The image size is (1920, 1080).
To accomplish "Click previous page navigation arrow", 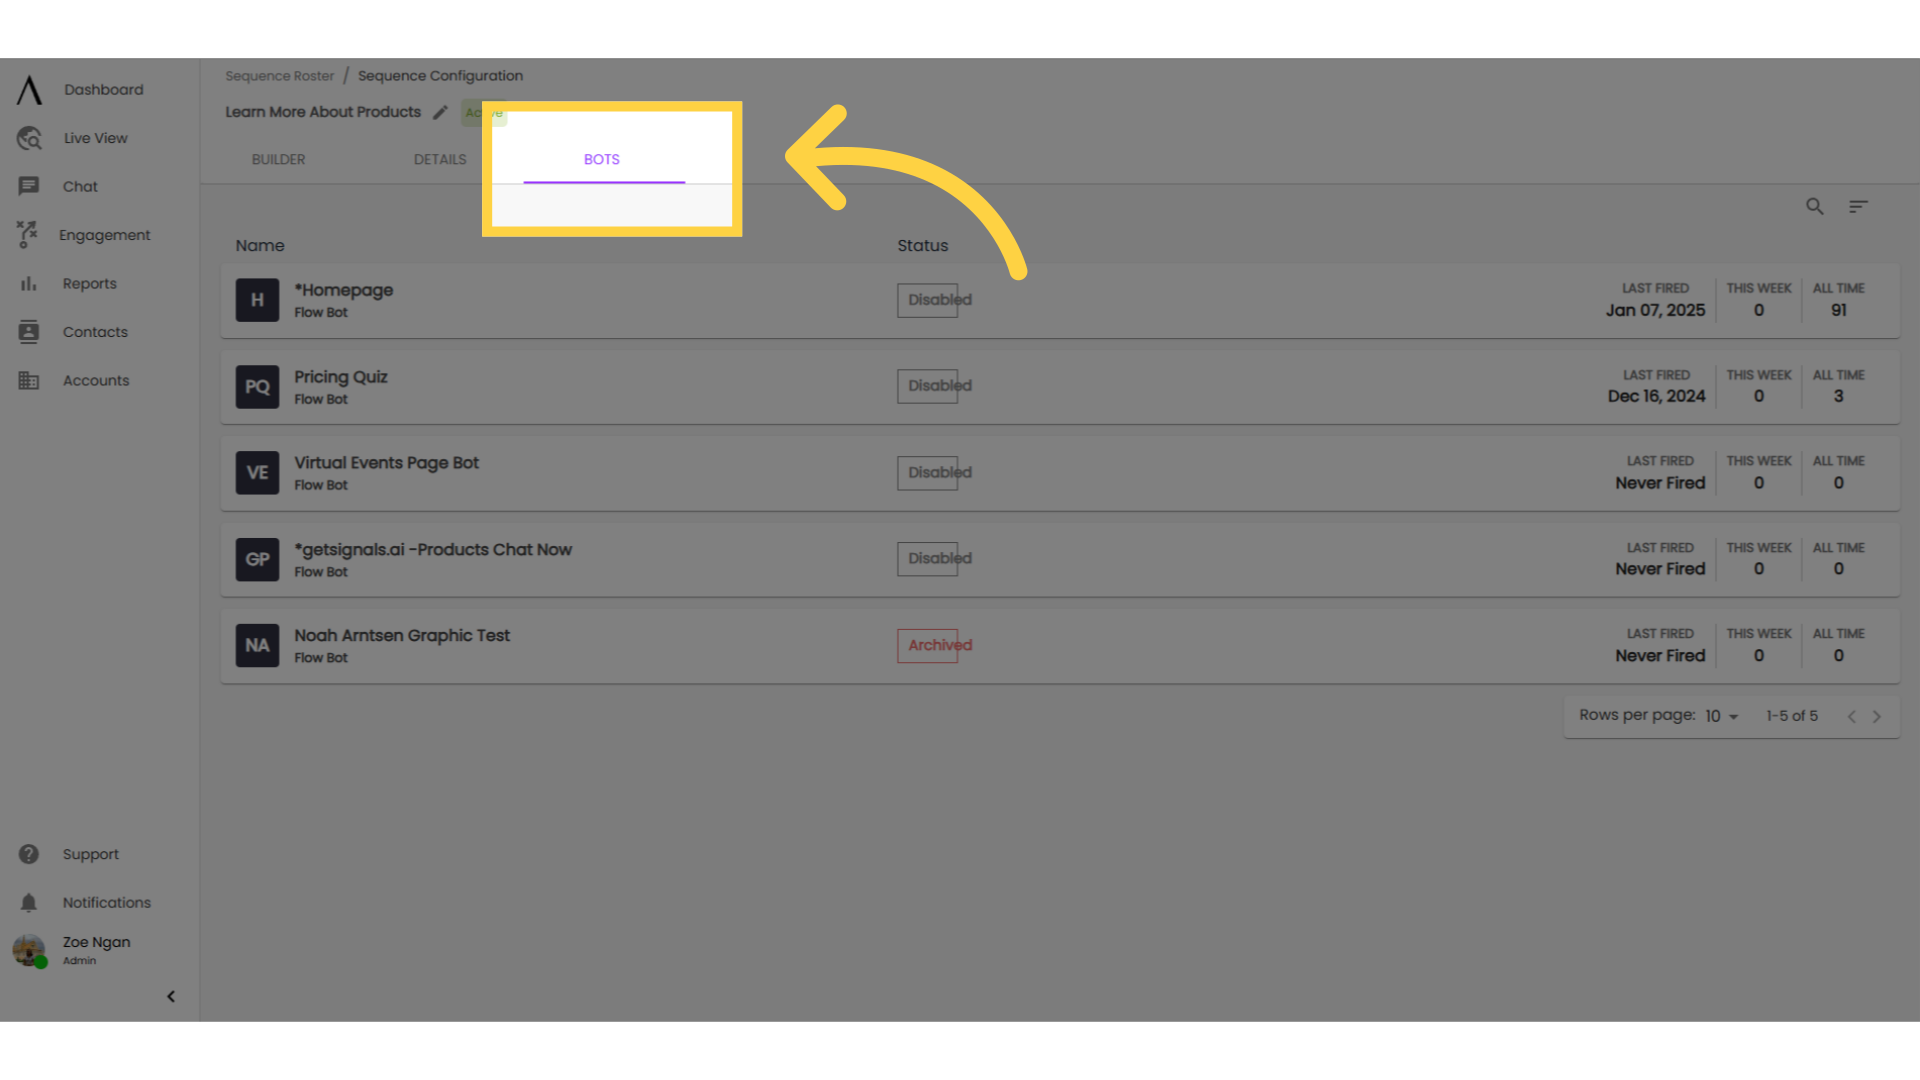I will pyautogui.click(x=1853, y=716).
